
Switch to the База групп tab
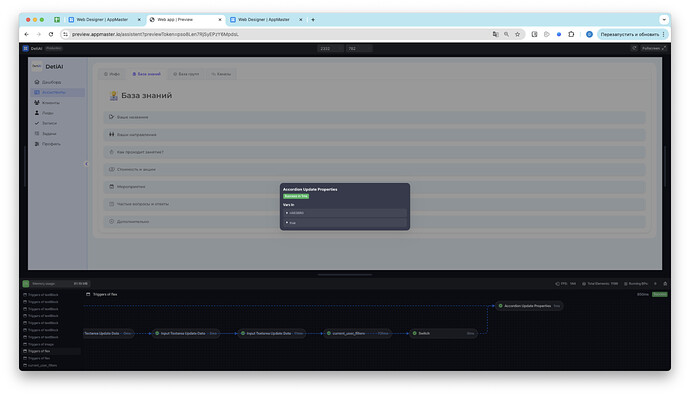pos(186,74)
